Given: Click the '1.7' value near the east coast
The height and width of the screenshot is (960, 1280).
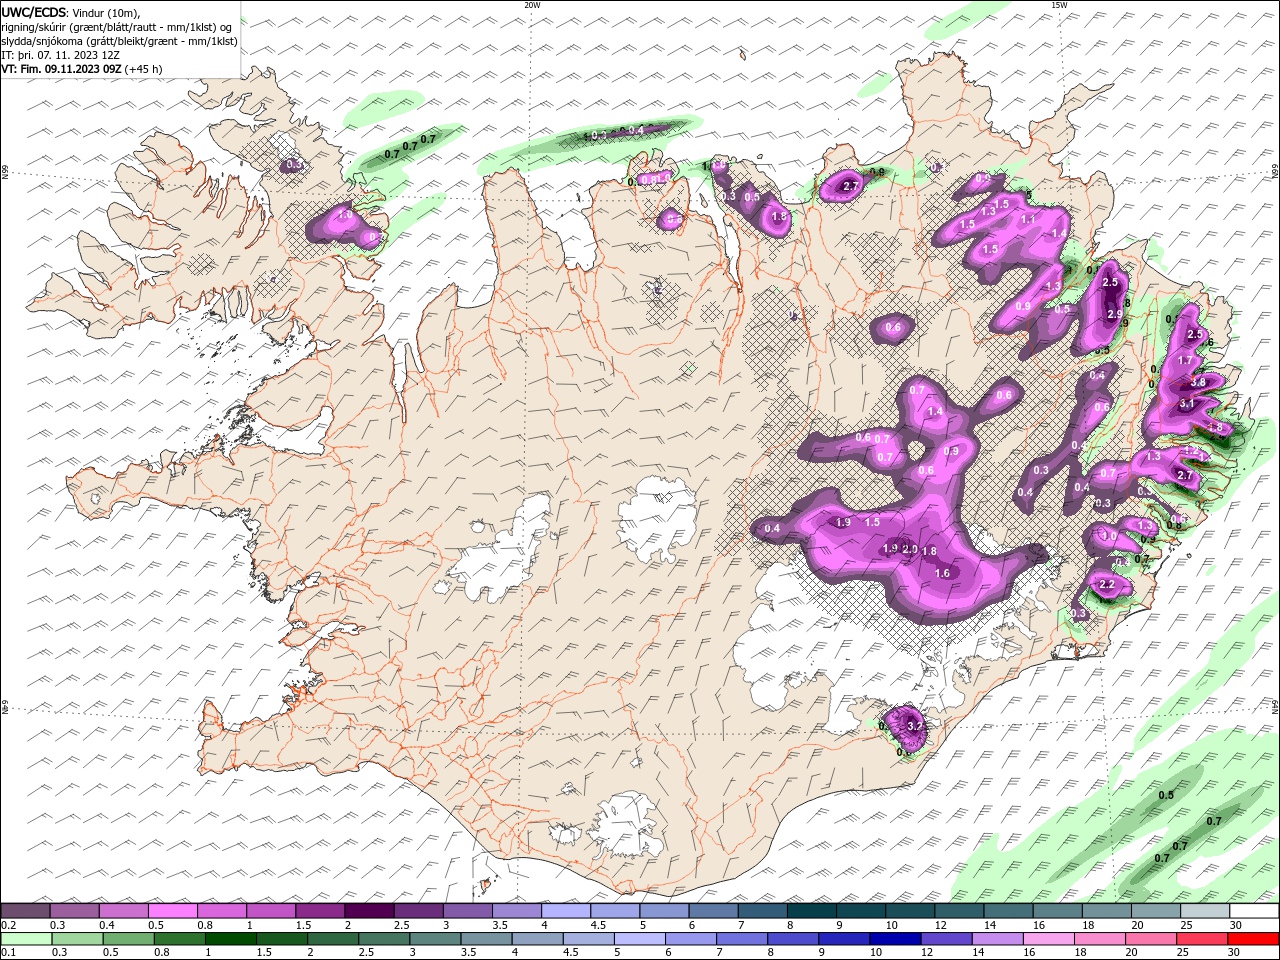Looking at the screenshot, I should [x=1185, y=361].
